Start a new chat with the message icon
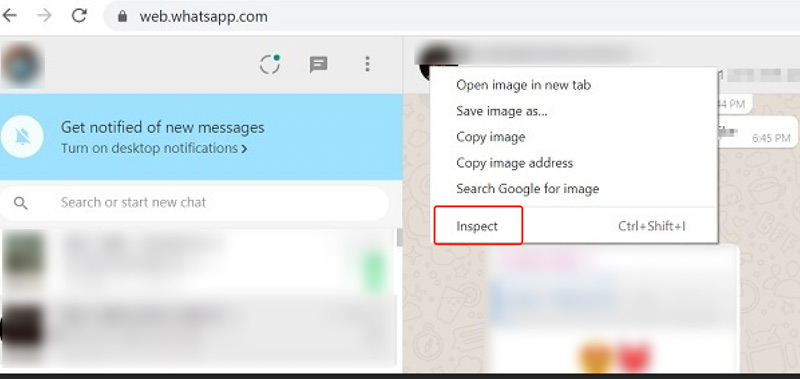The image size is (800, 379). [x=318, y=64]
